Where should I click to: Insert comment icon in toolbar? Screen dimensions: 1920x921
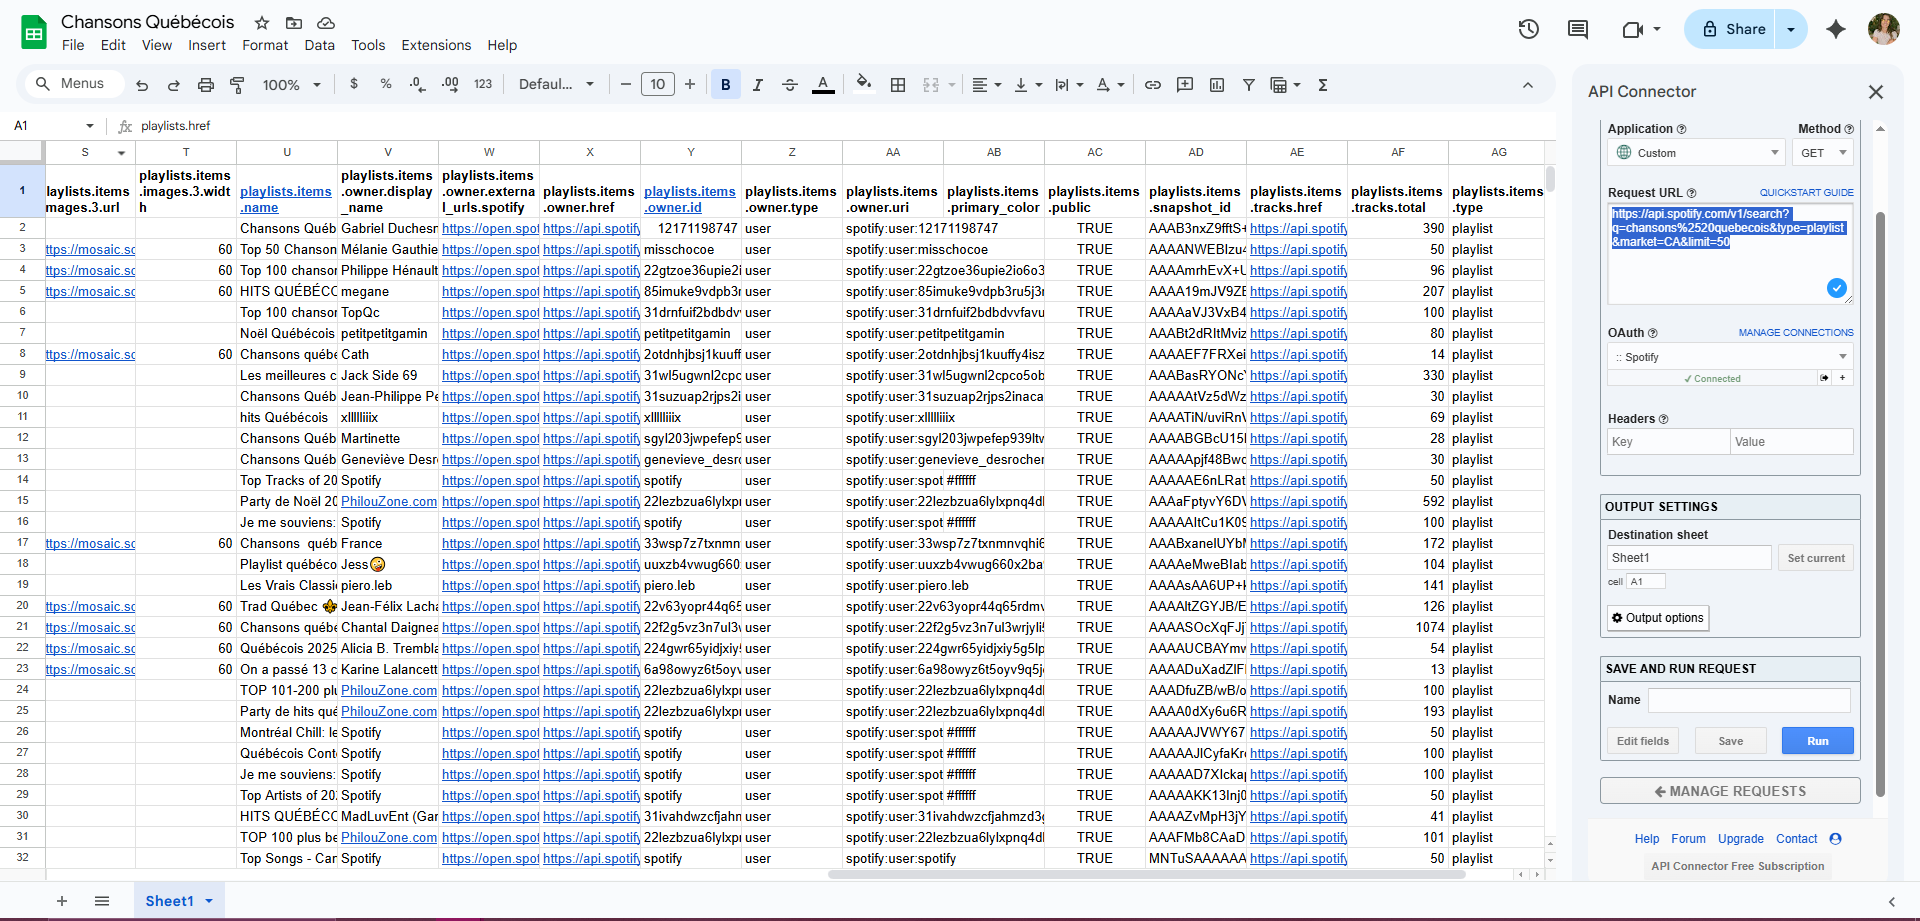point(1185,85)
